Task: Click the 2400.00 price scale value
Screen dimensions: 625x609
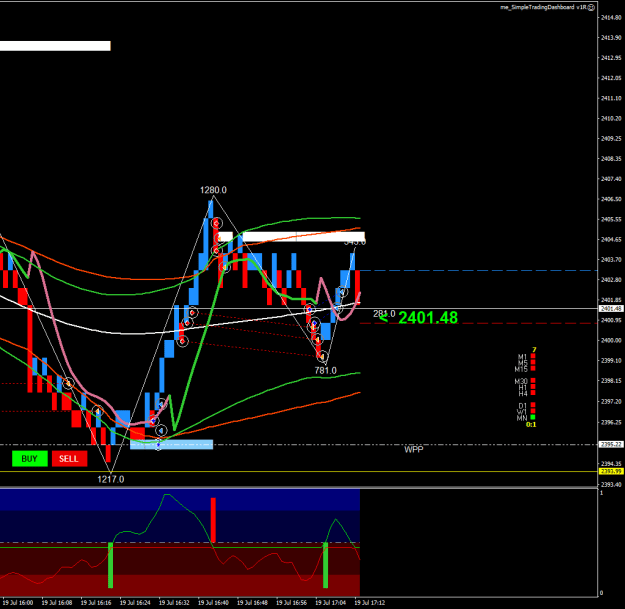Action: click(x=611, y=340)
